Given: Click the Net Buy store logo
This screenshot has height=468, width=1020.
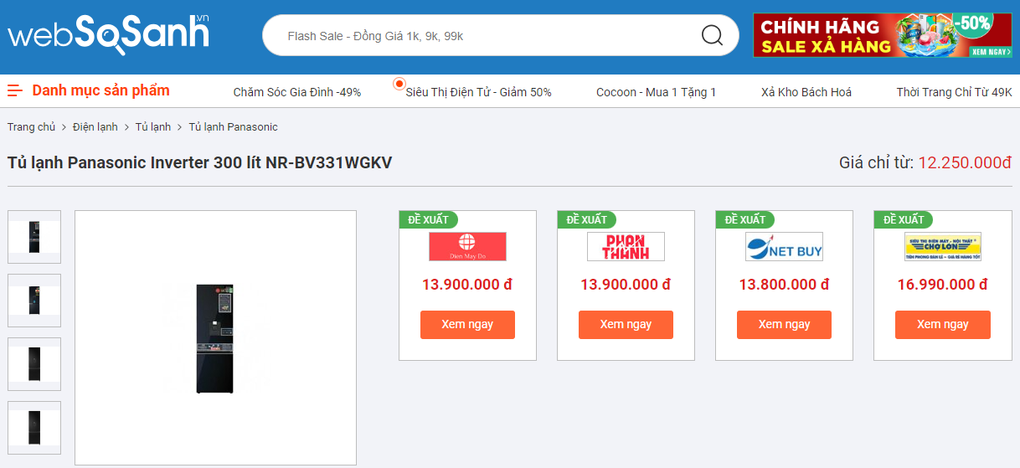Looking at the screenshot, I should [x=784, y=247].
